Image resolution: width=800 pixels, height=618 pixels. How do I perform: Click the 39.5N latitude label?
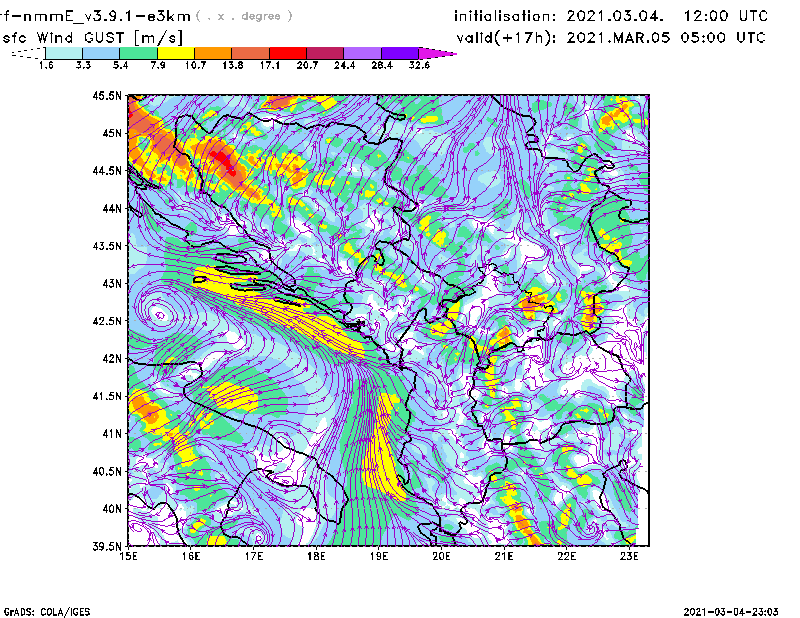[x=107, y=547]
